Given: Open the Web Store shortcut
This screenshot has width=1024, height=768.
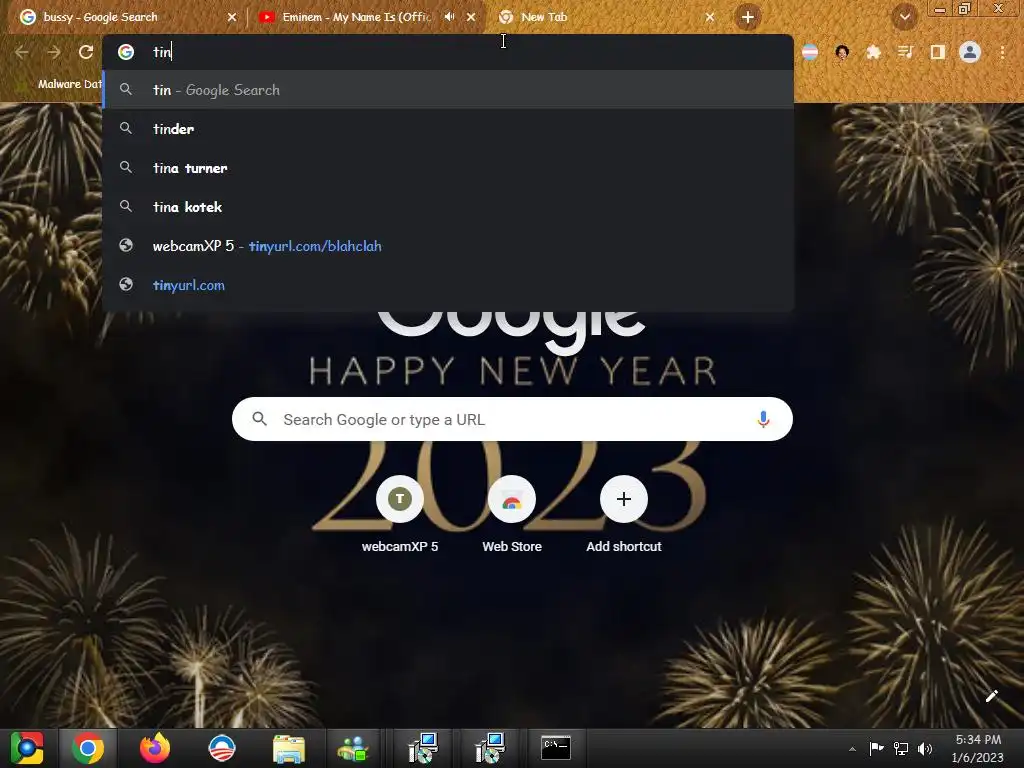Looking at the screenshot, I should (x=512, y=515).
